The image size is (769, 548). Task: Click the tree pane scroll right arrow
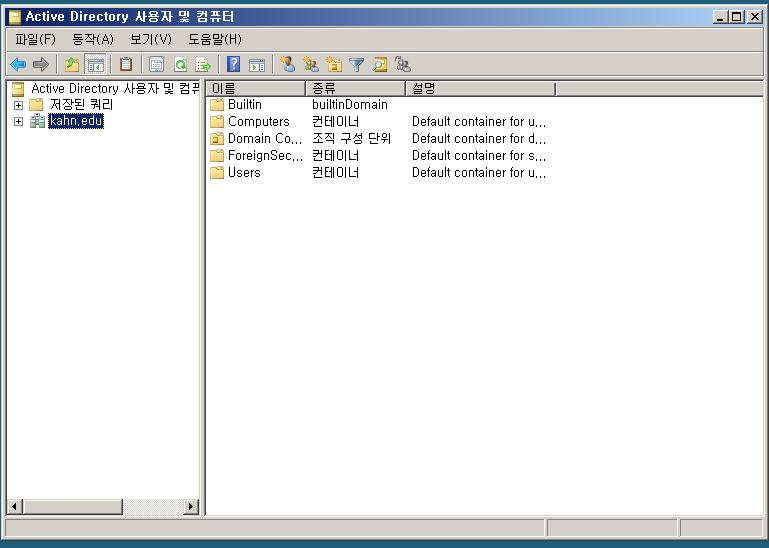190,506
